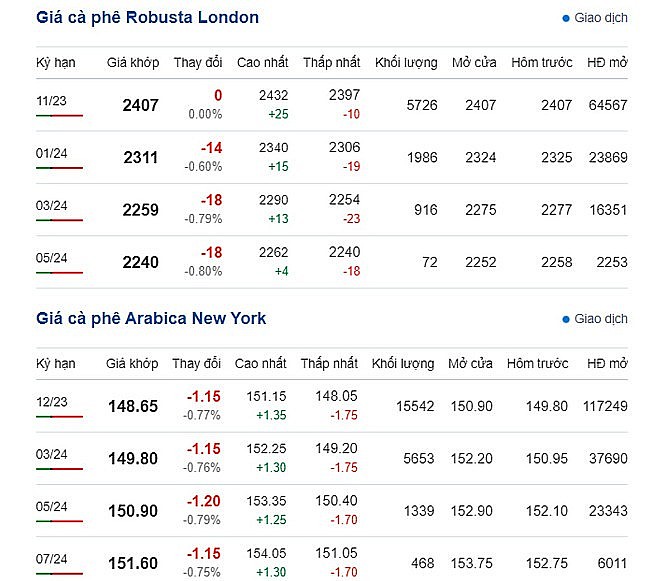Click the green-red range bar under Robusta 03/24
The width and height of the screenshot is (670, 581).
tap(59, 220)
